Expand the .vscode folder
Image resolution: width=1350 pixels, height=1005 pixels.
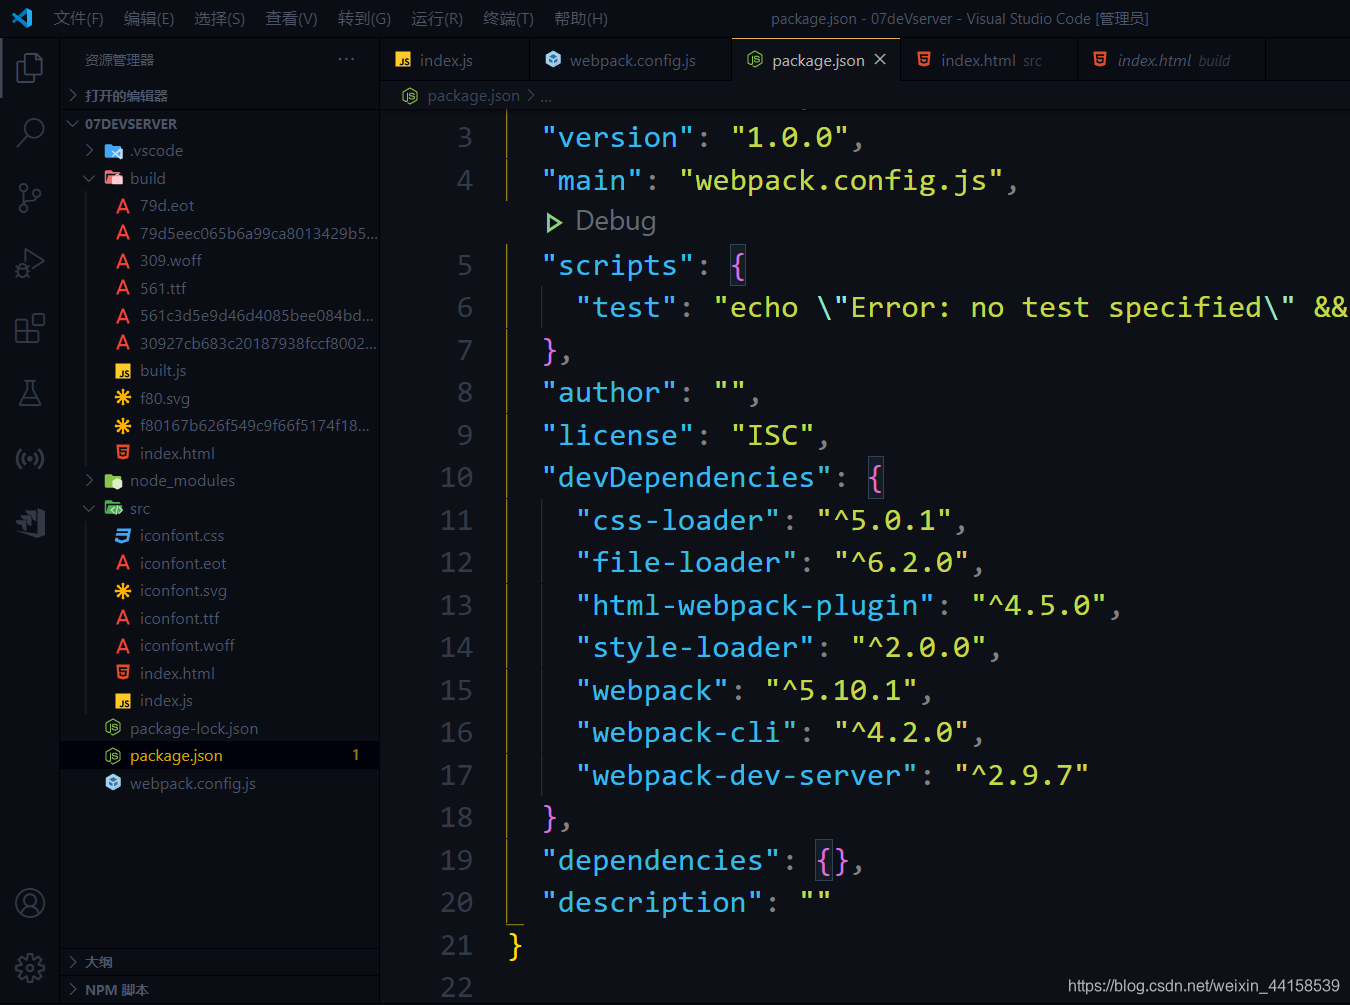point(220,151)
